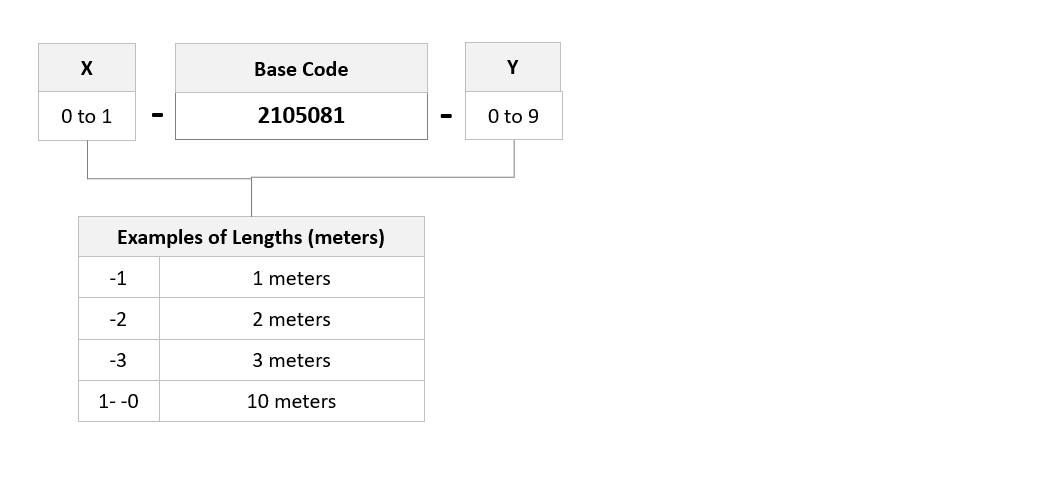Click the dash between Base Code and Y
The image size is (1063, 493).
(x=445, y=116)
